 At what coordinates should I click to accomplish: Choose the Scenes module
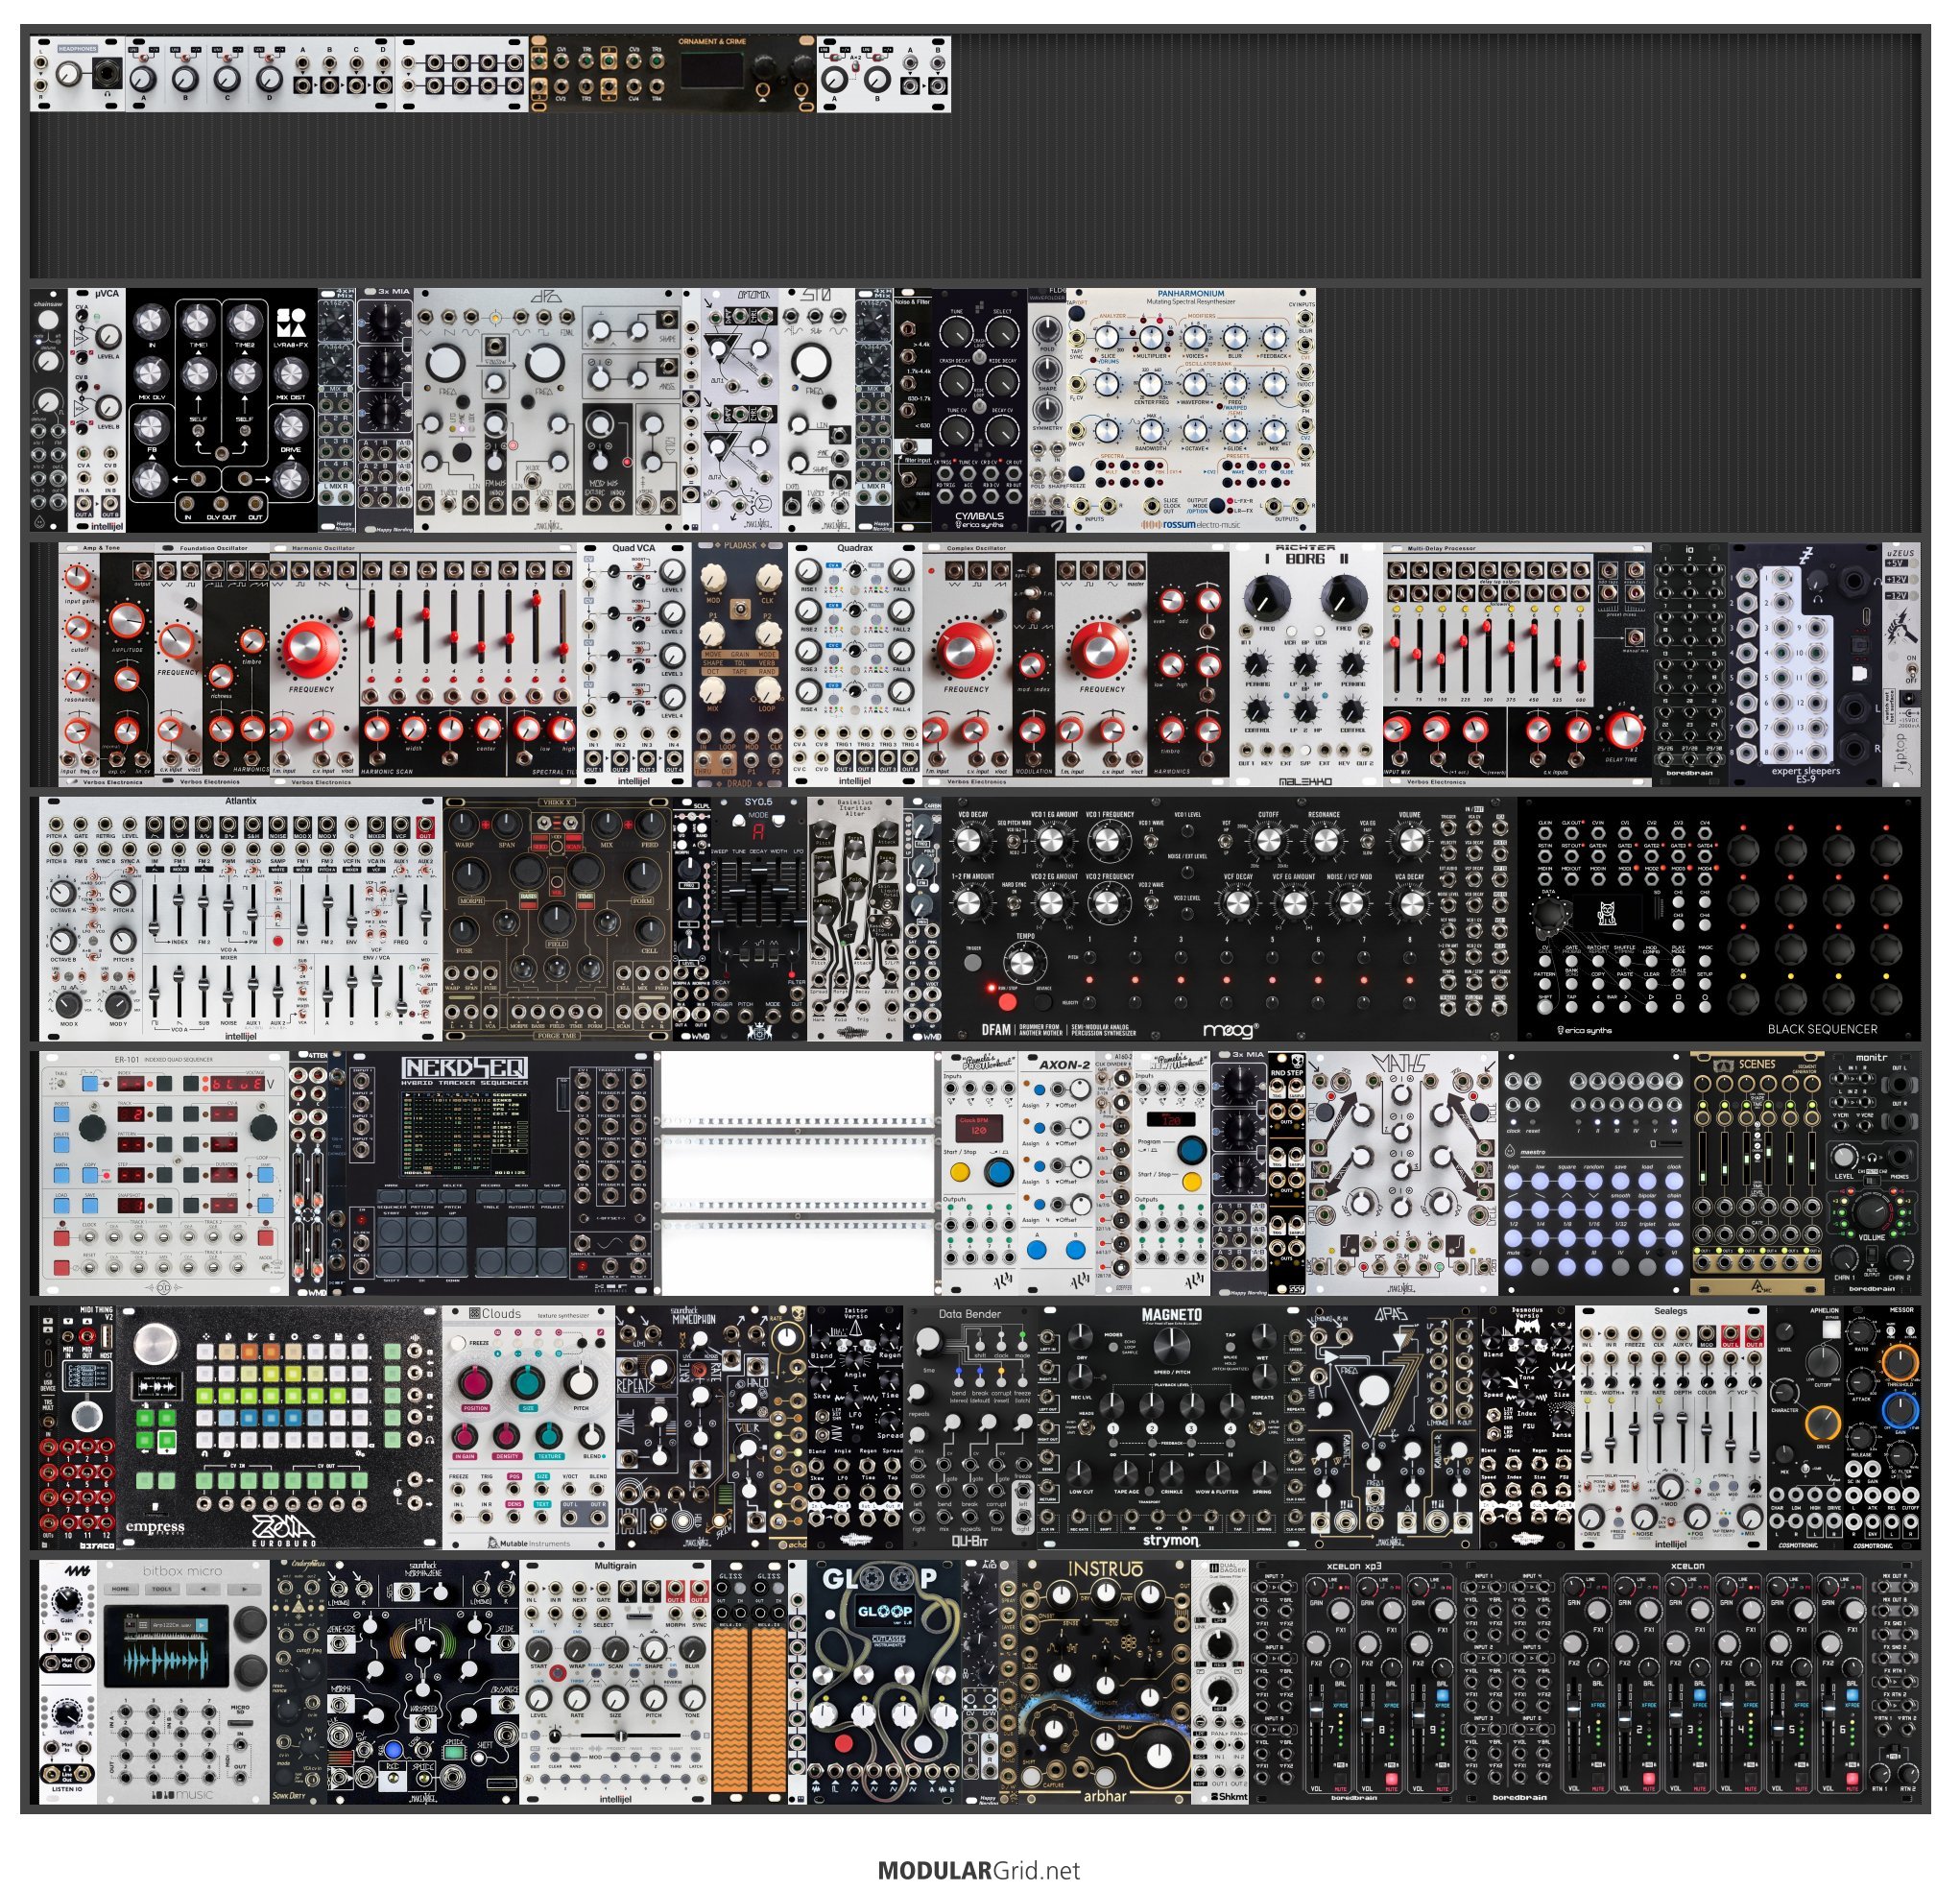[1758, 1172]
